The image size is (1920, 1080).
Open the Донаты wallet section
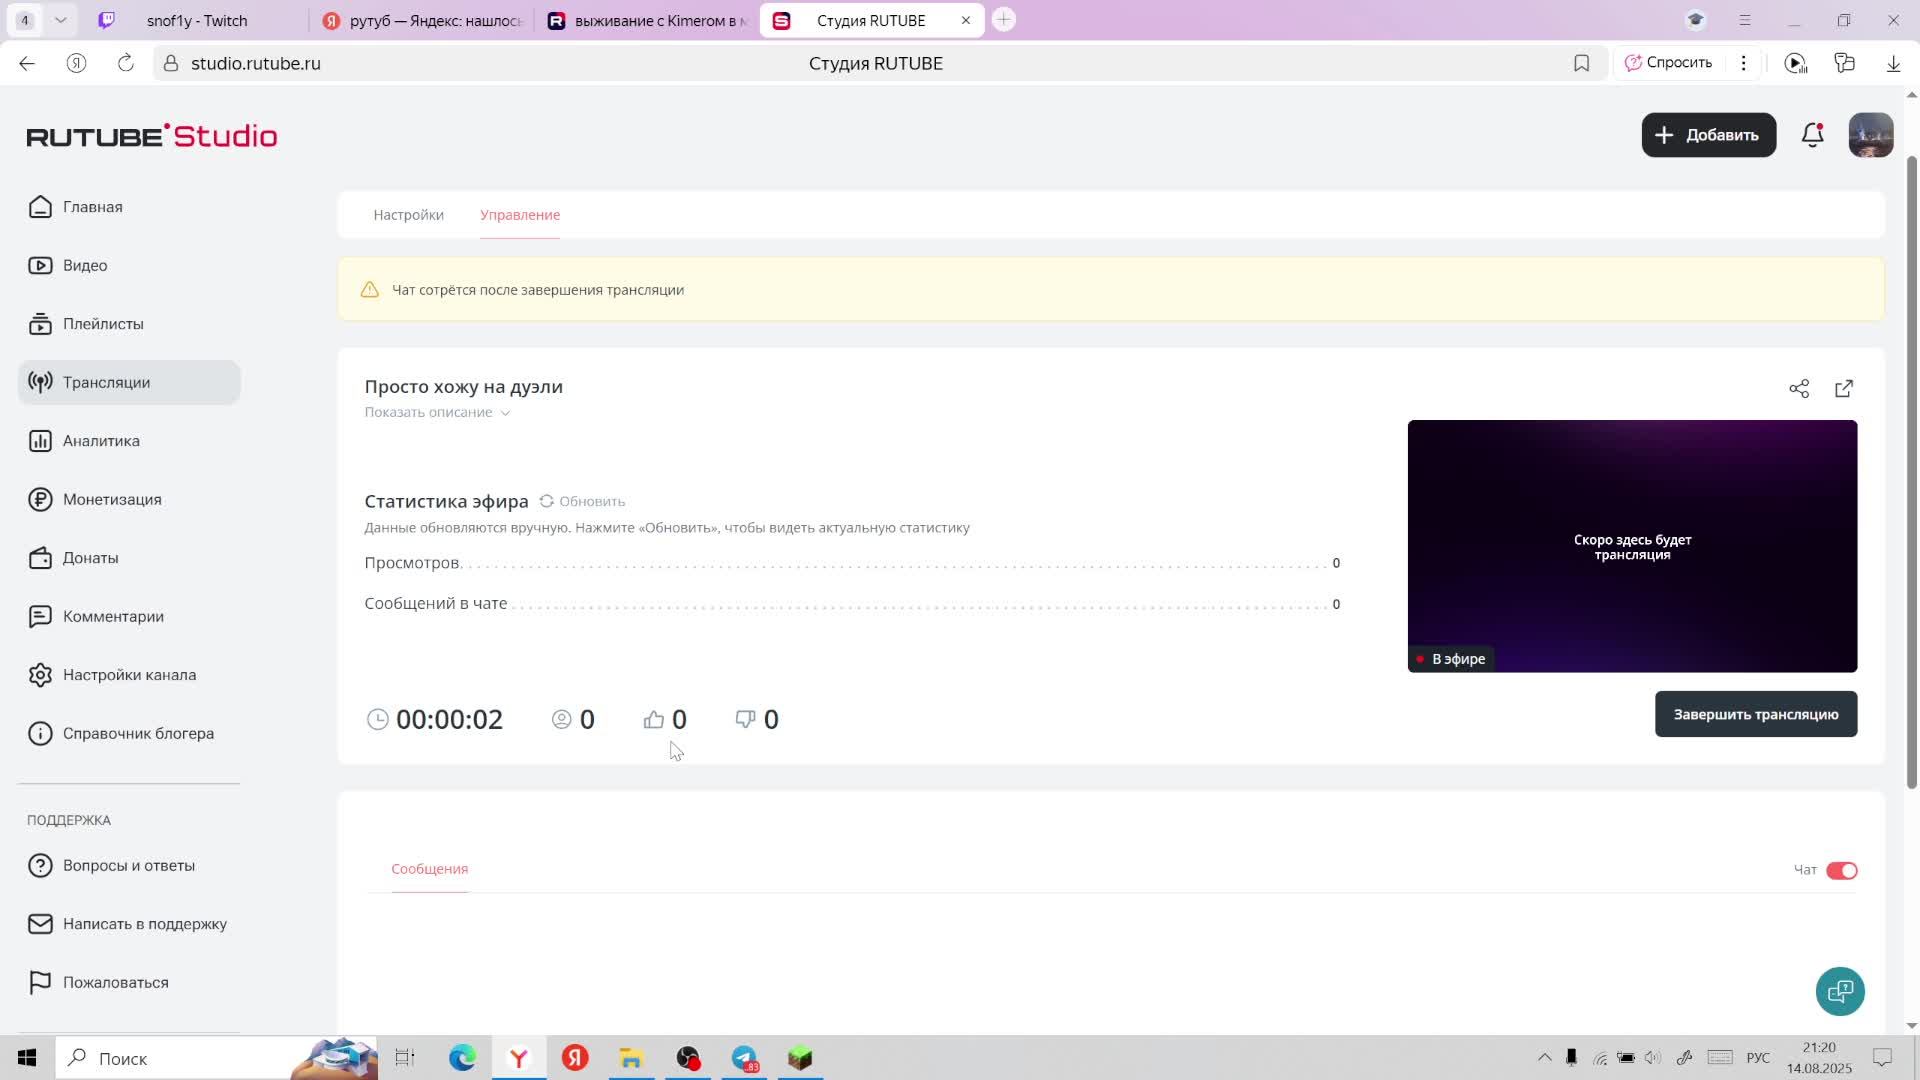click(x=90, y=558)
